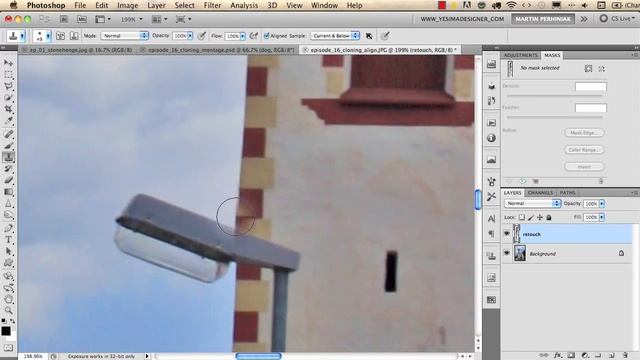Open the clone Mode dropdown
640x360 pixels.
(124, 36)
